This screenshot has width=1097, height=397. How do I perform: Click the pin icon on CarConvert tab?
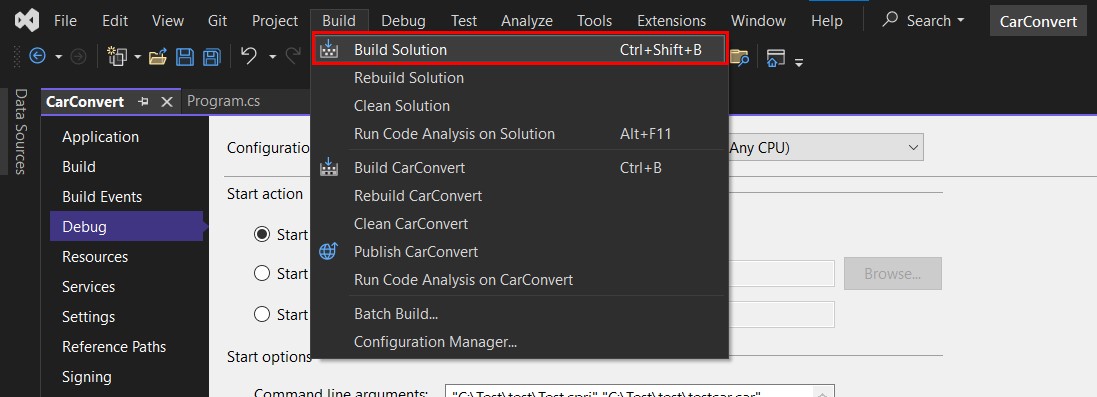[x=143, y=102]
